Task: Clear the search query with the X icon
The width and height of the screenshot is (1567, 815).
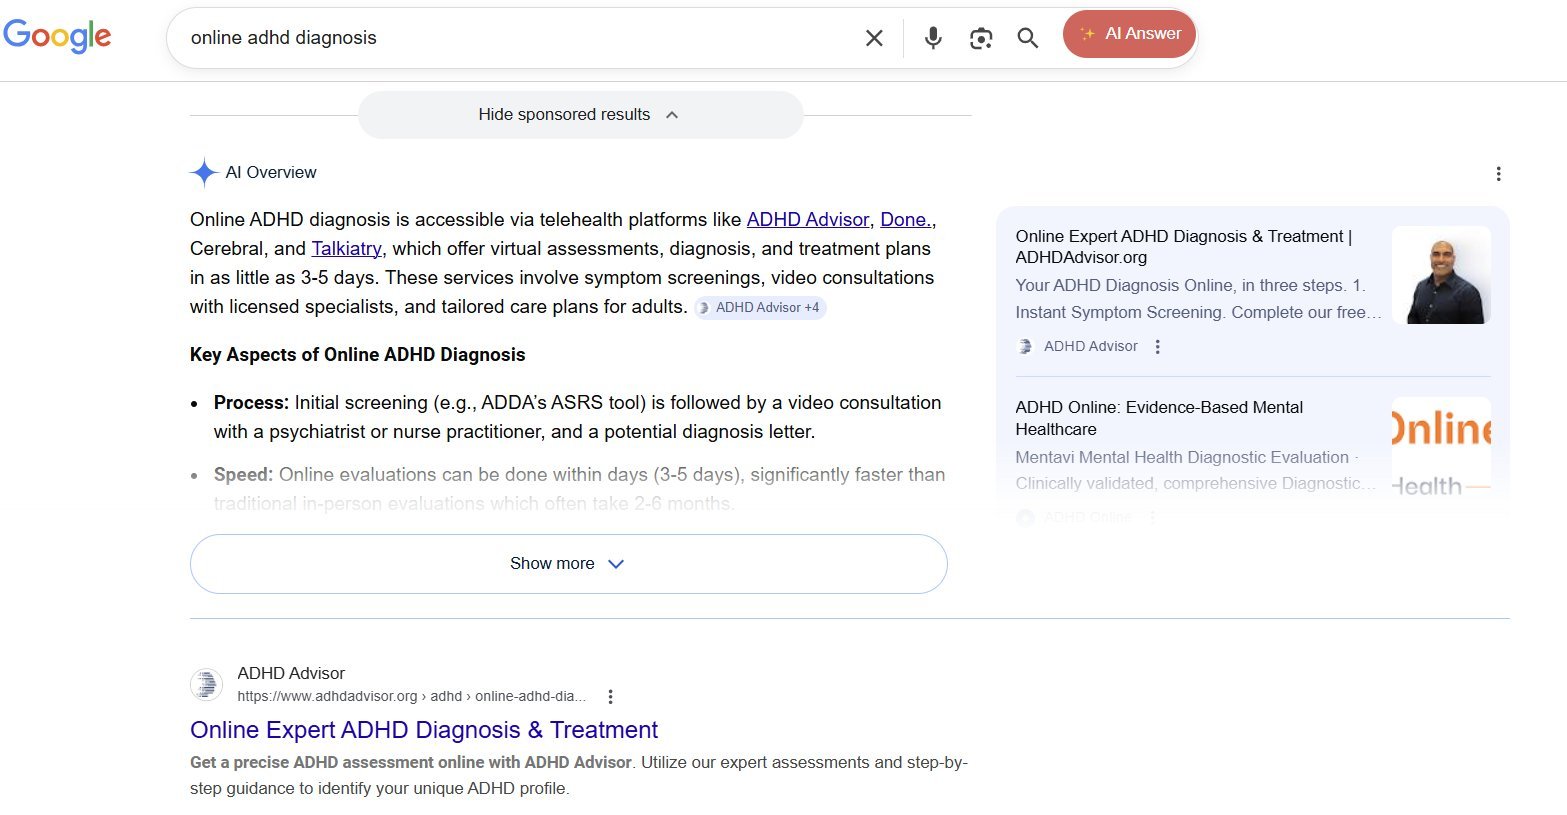Action: pos(873,37)
